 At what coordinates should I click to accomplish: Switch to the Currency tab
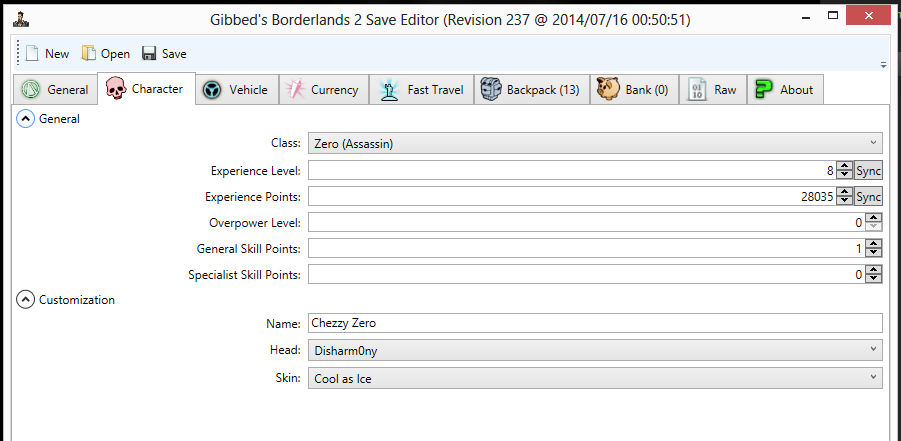(x=323, y=90)
